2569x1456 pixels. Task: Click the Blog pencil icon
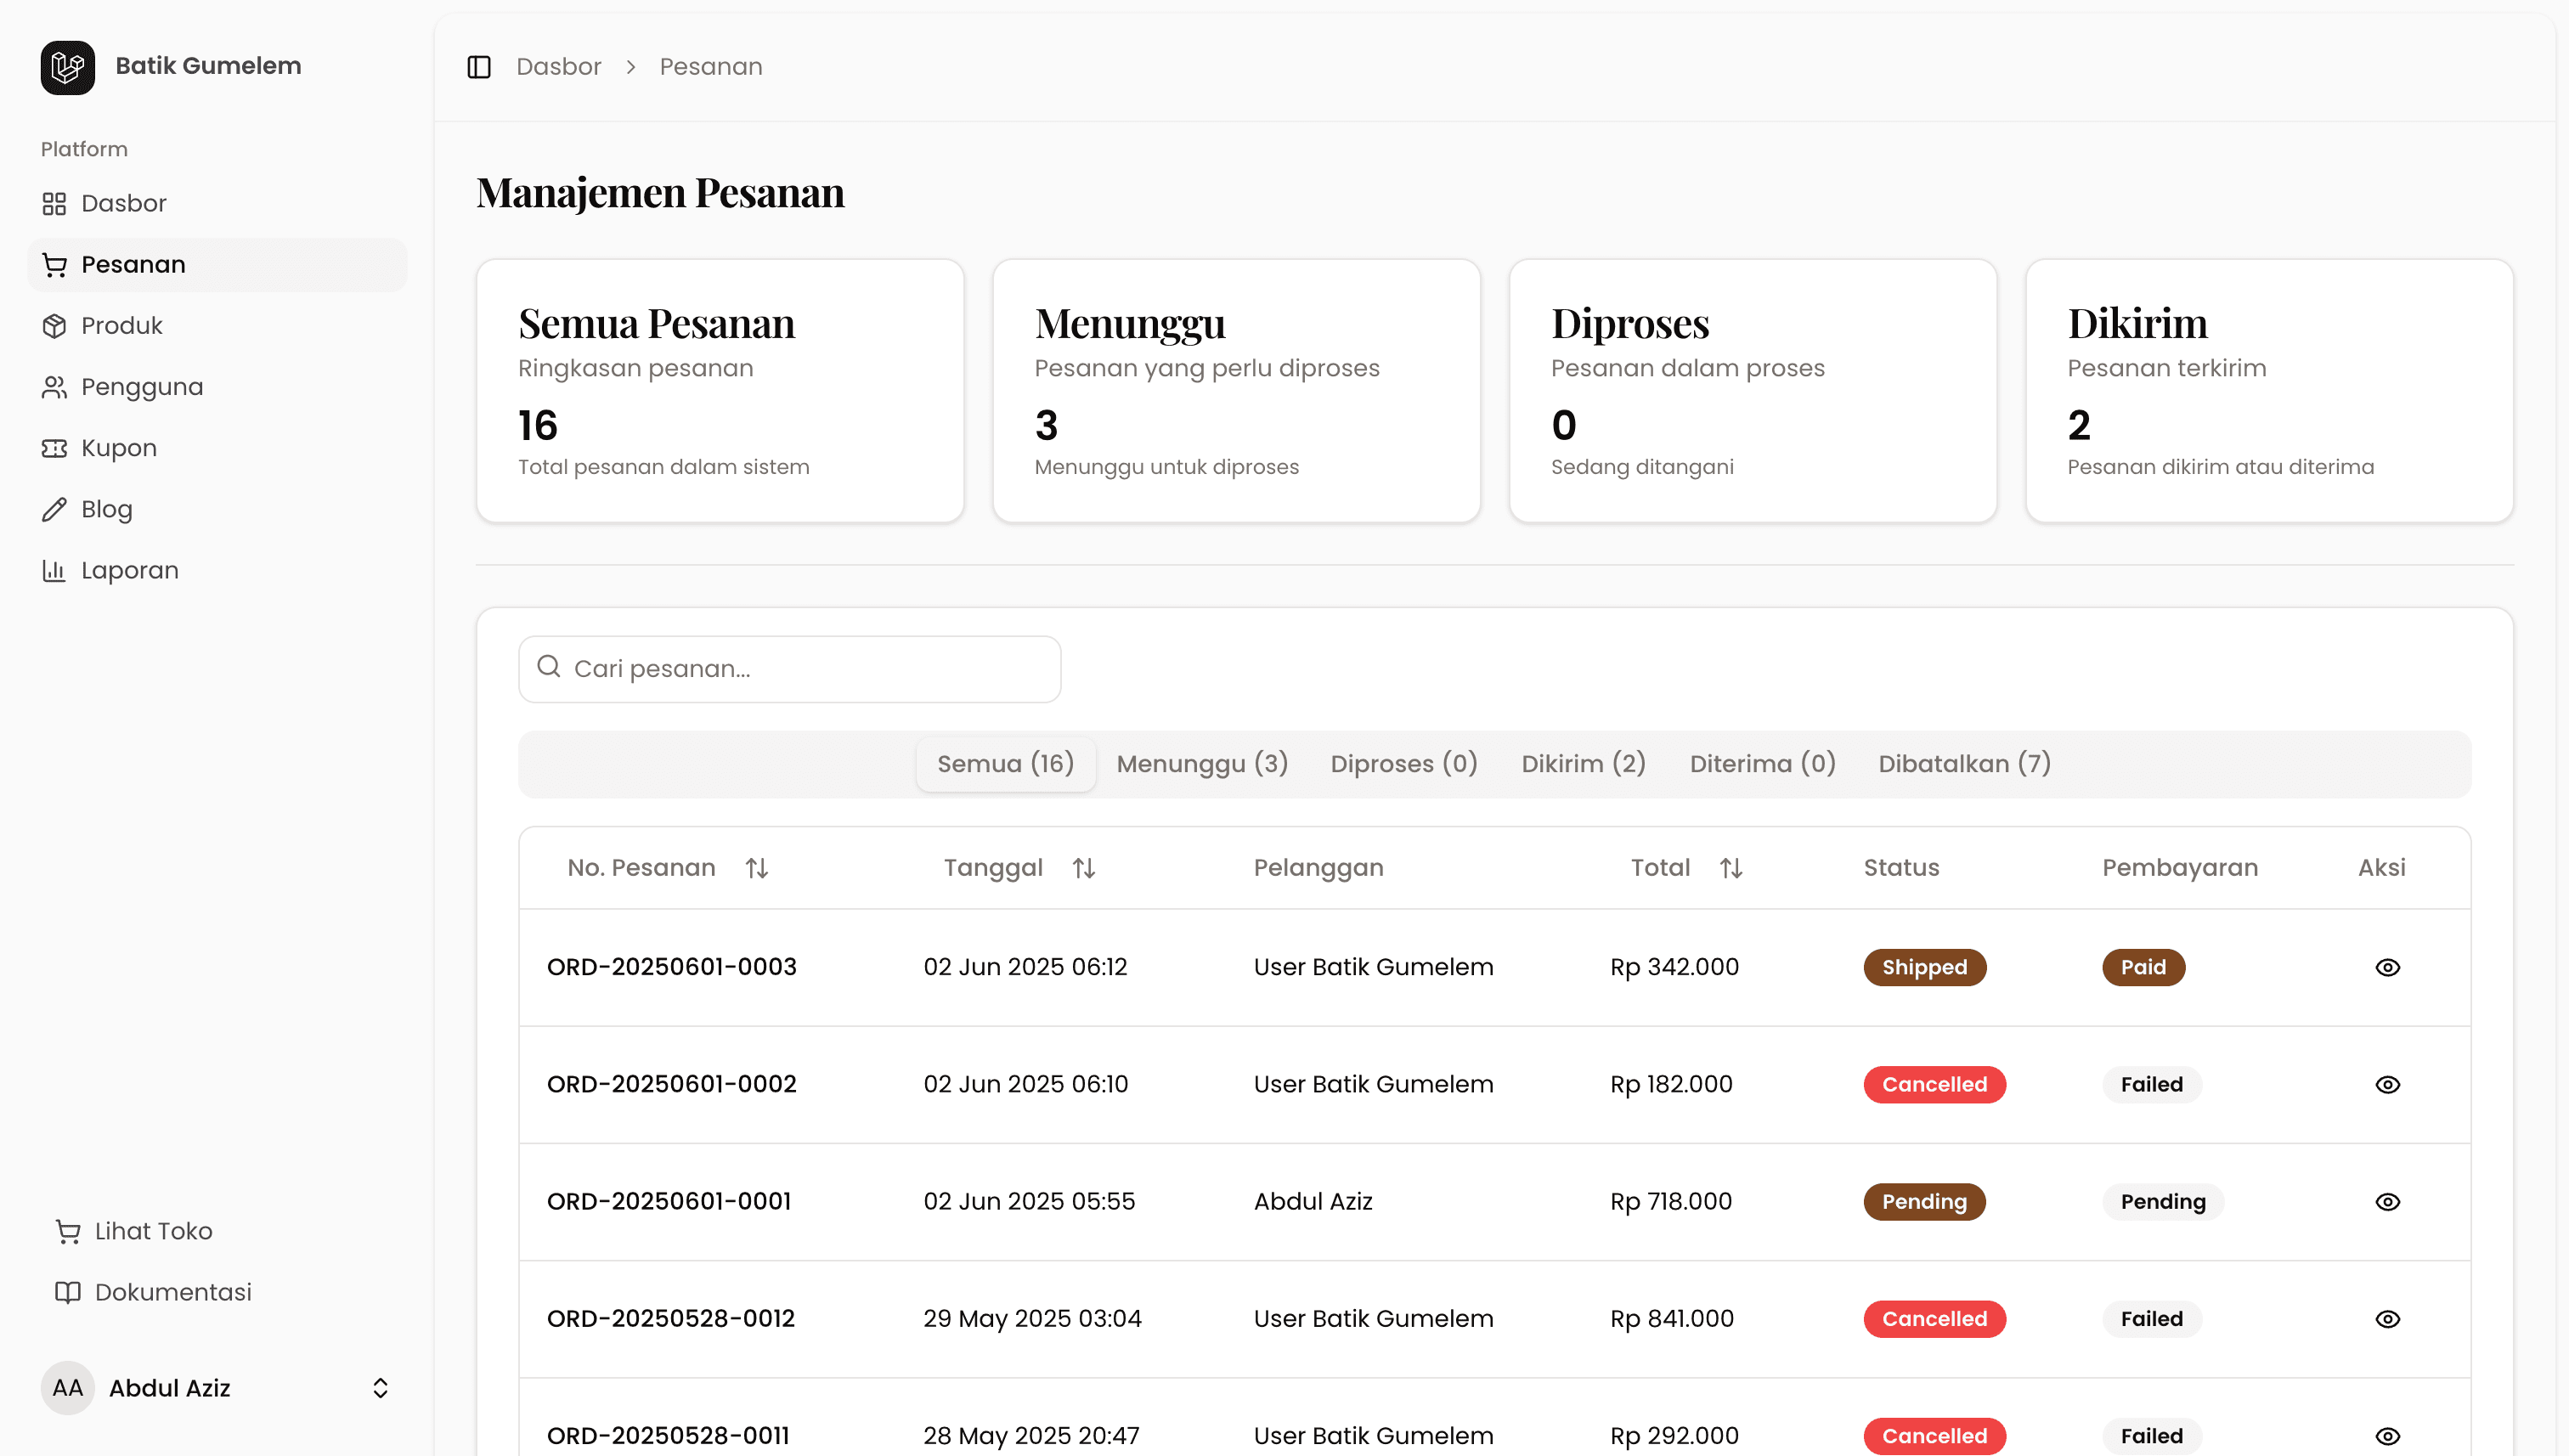[x=54, y=510]
